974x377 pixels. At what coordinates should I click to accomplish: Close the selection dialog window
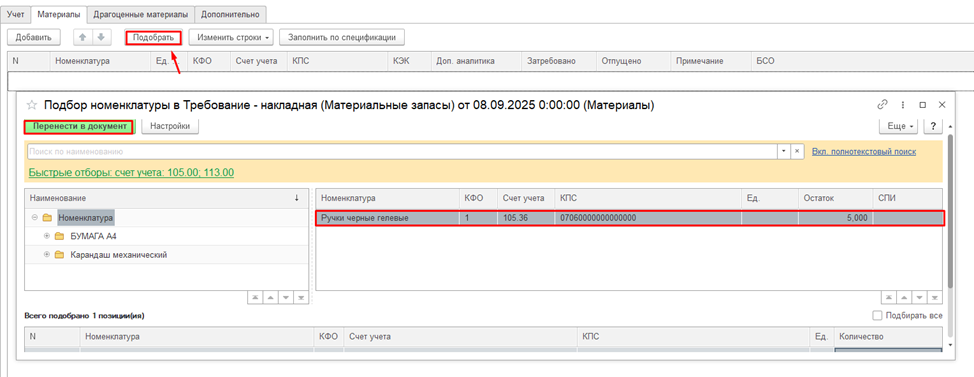click(x=942, y=105)
